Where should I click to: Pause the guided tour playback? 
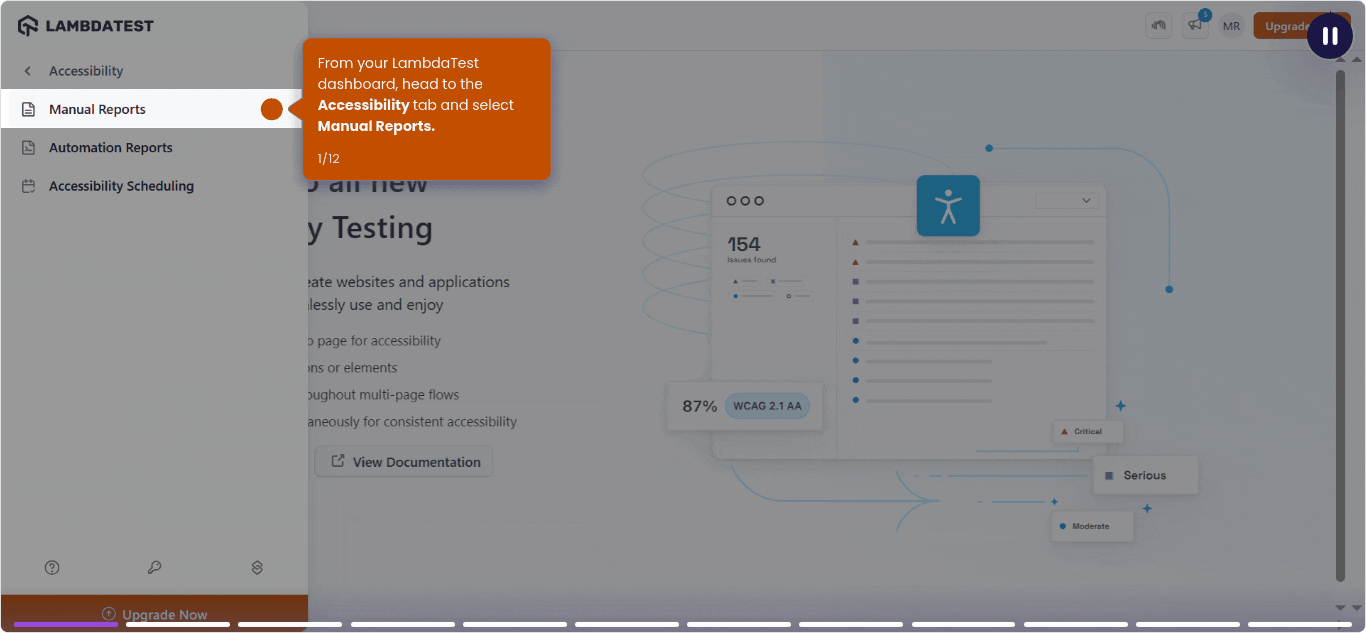coord(1330,36)
